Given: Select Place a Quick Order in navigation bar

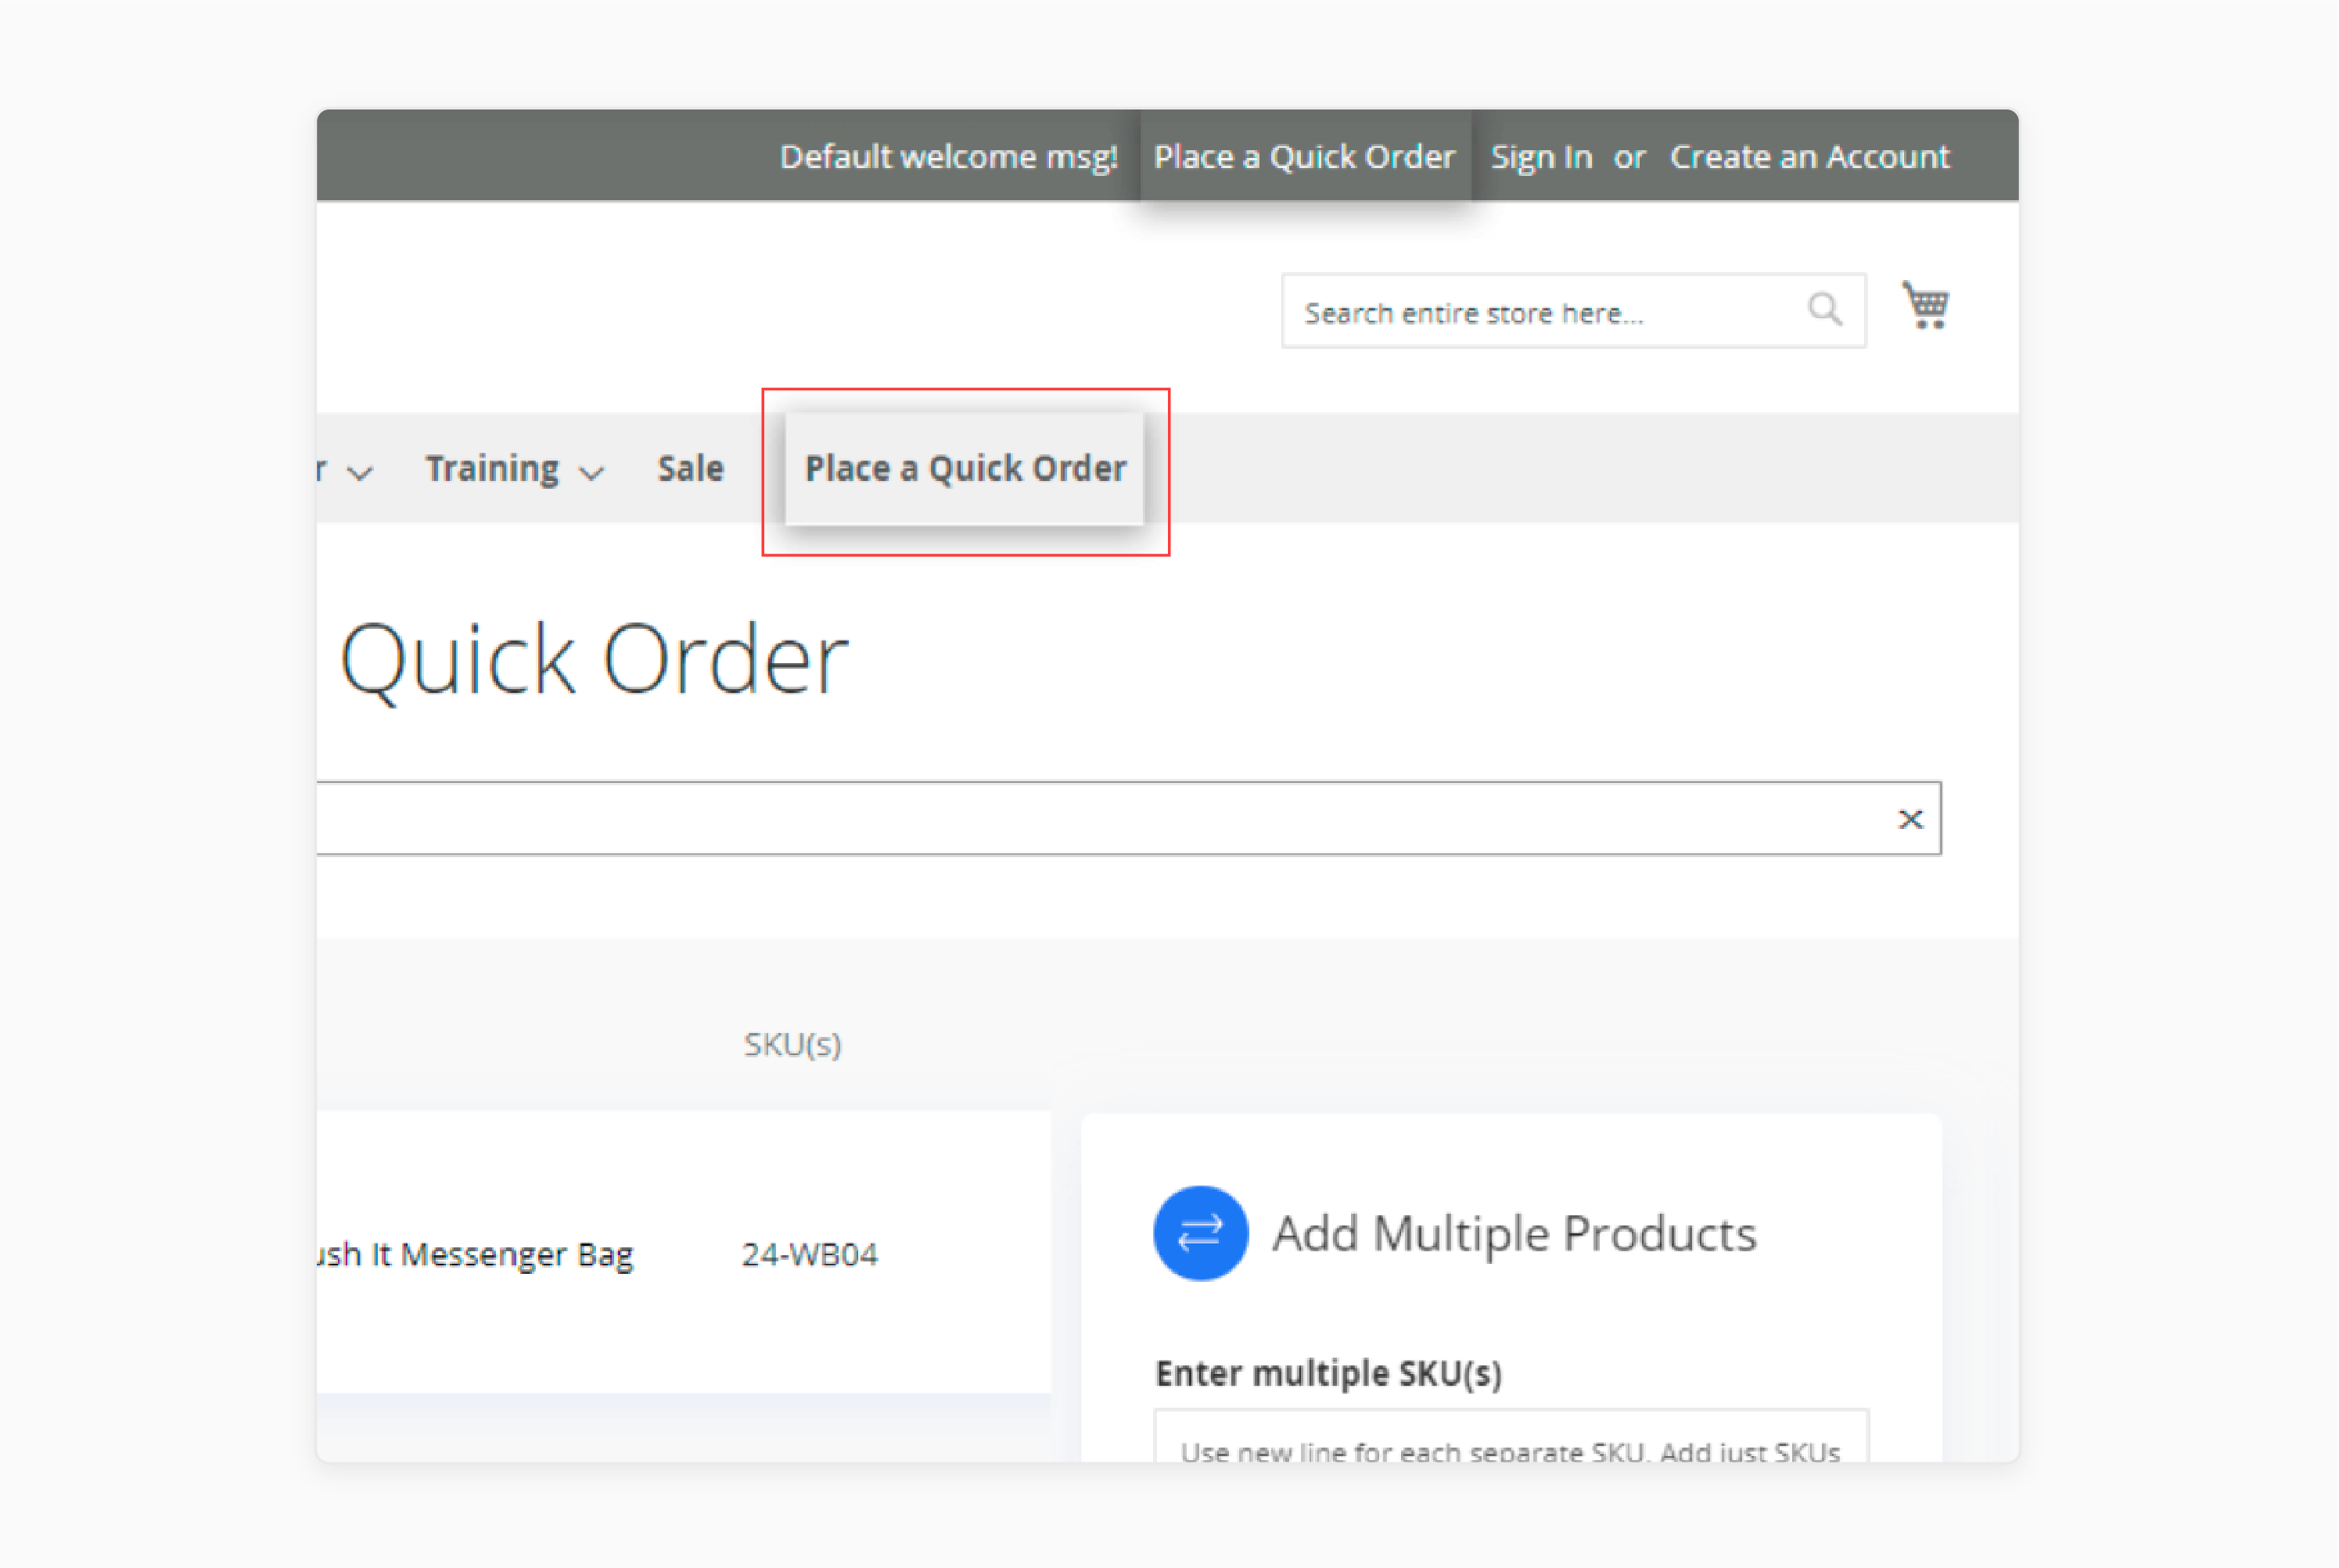Looking at the screenshot, I should (965, 468).
